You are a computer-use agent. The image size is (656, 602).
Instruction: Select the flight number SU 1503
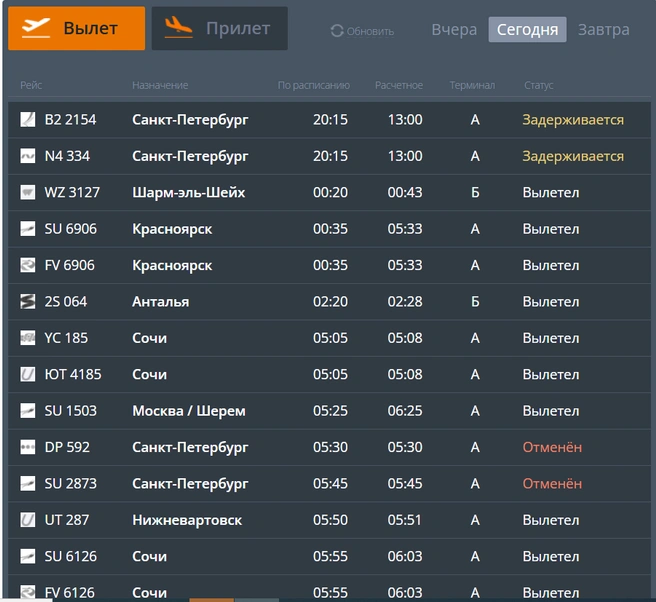71,411
